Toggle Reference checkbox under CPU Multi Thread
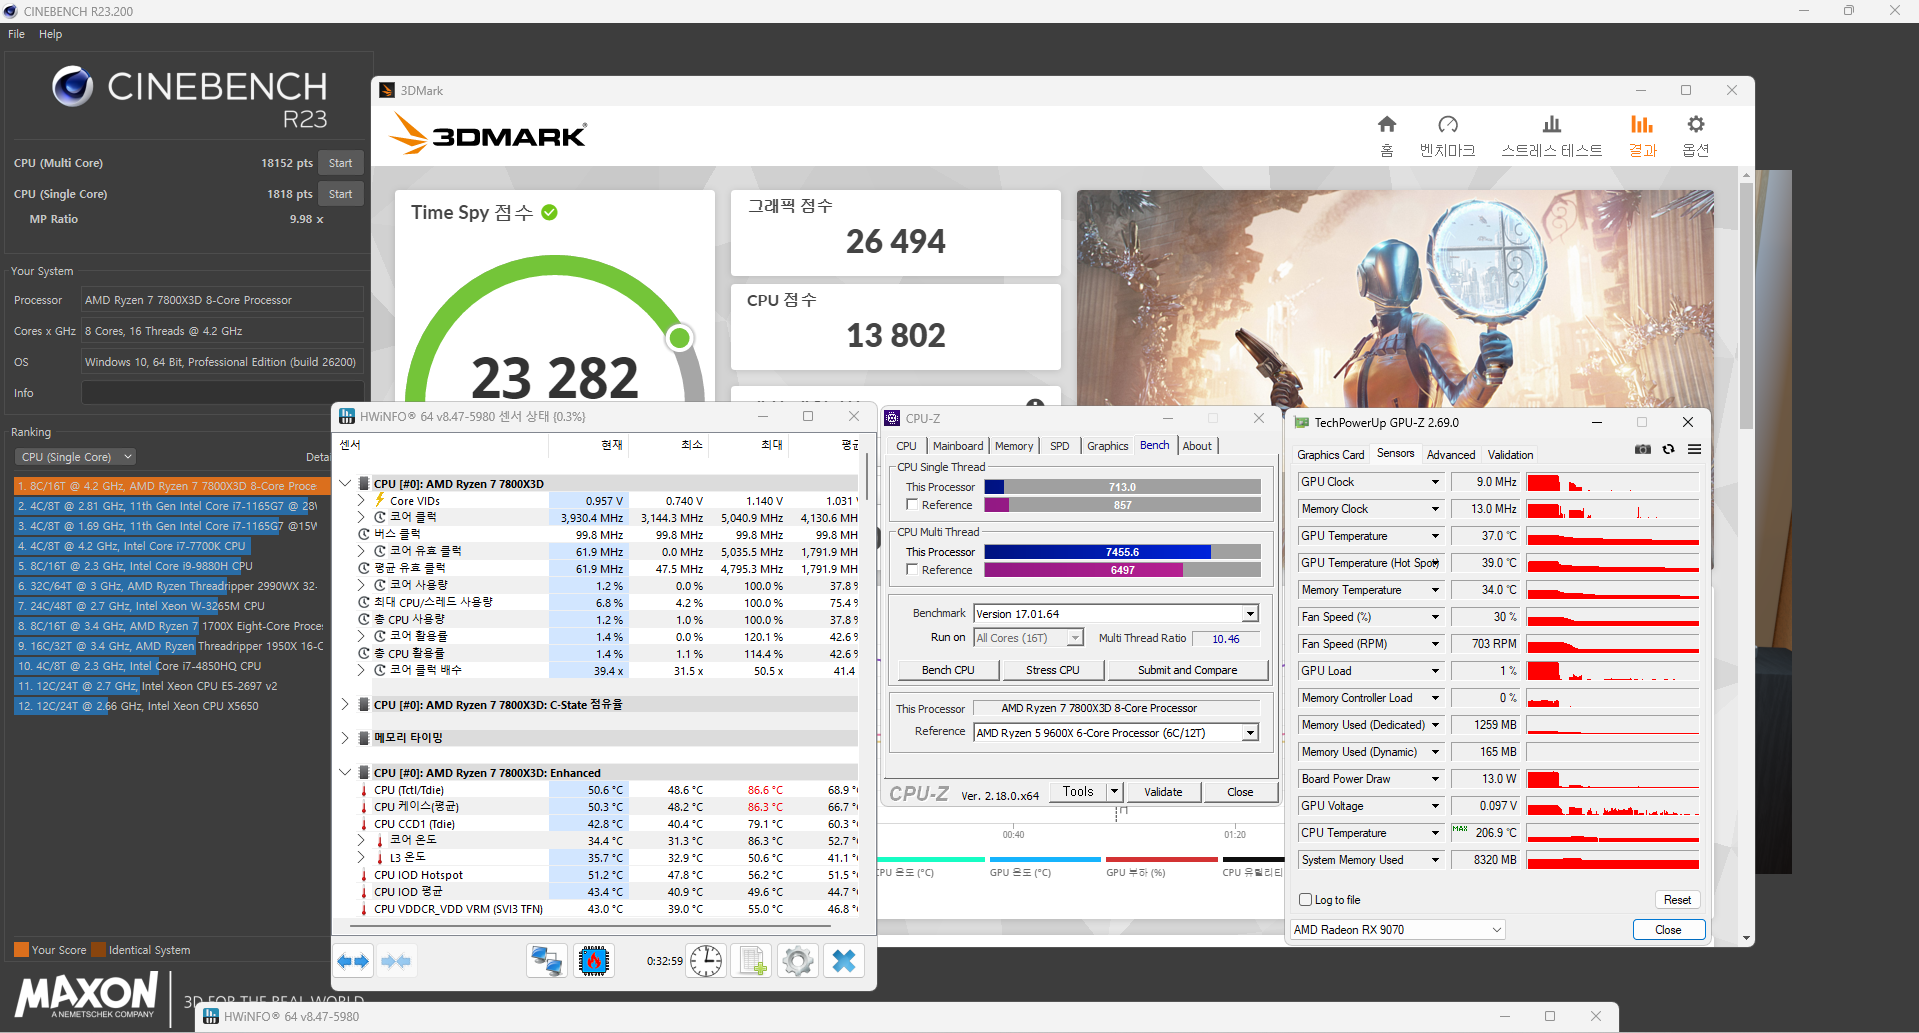 tap(912, 570)
